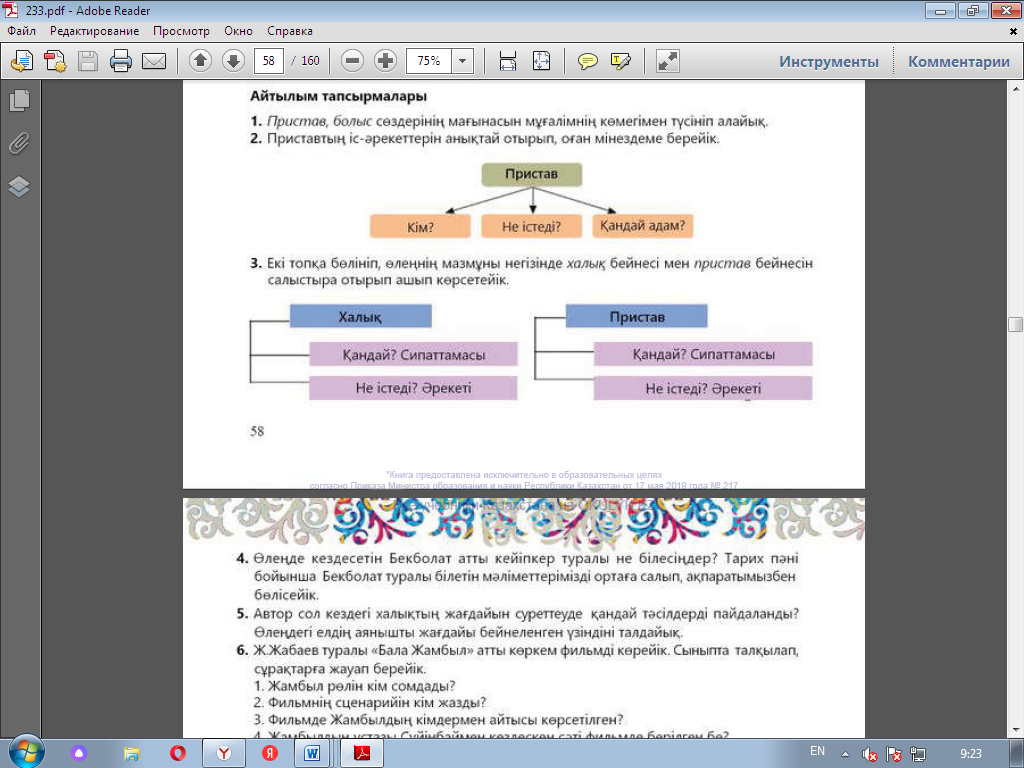Click the Қандай адам? box
This screenshot has width=1024, height=768.
[643, 226]
